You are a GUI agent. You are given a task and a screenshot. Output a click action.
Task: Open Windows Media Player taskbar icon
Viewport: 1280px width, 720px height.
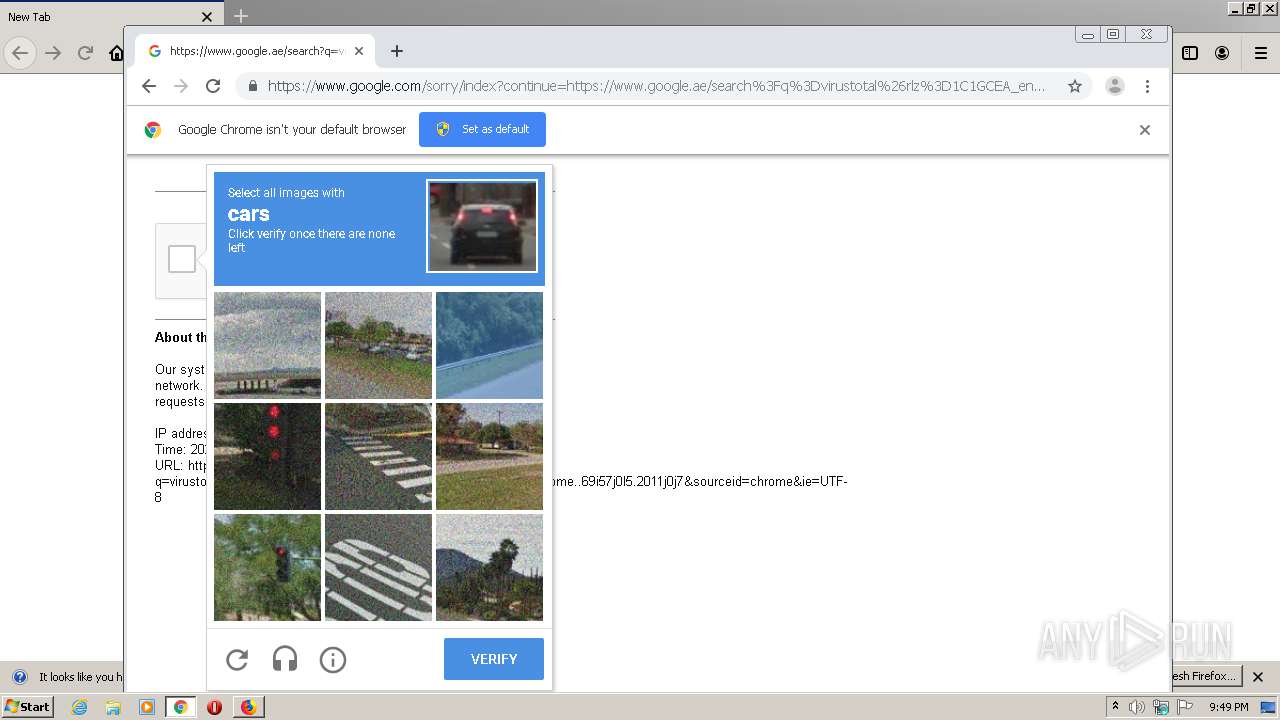[x=147, y=707]
